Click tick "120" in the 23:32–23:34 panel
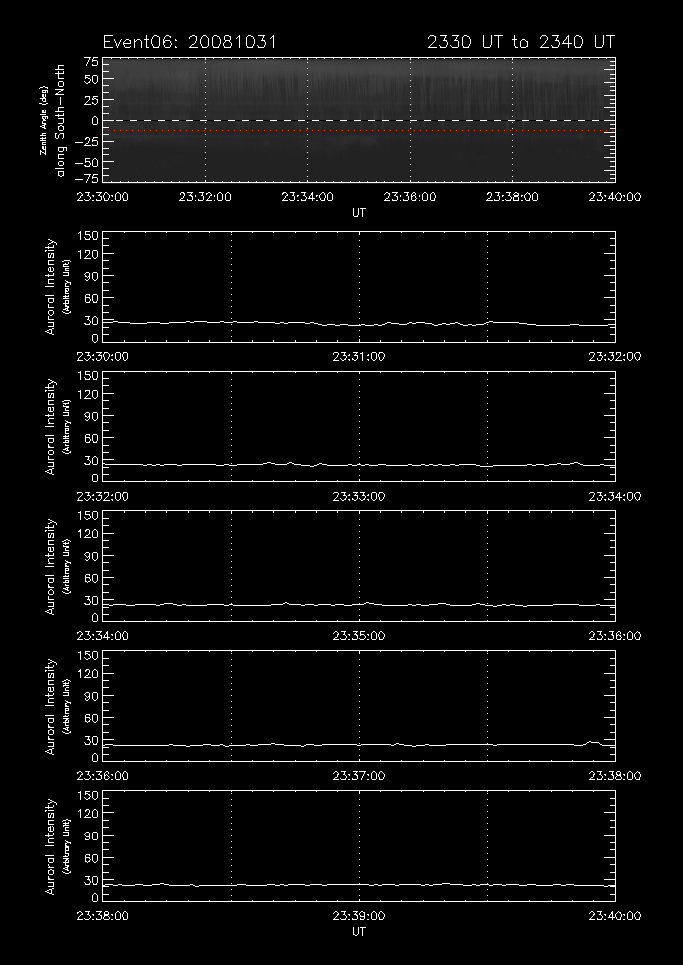 (x=89, y=394)
